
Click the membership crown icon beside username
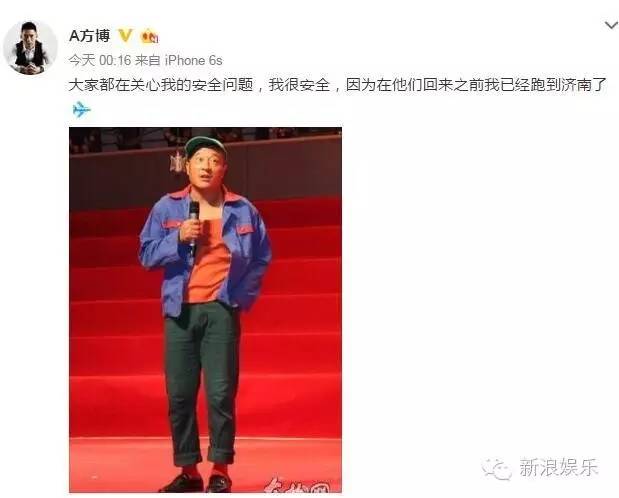tap(150, 36)
